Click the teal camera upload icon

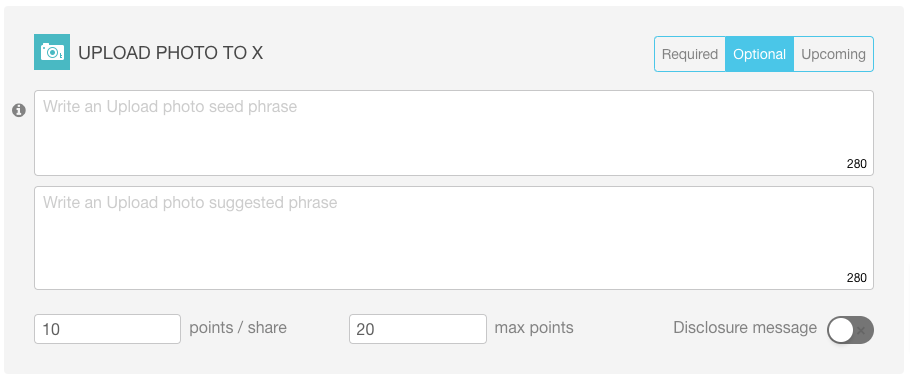tap(52, 52)
